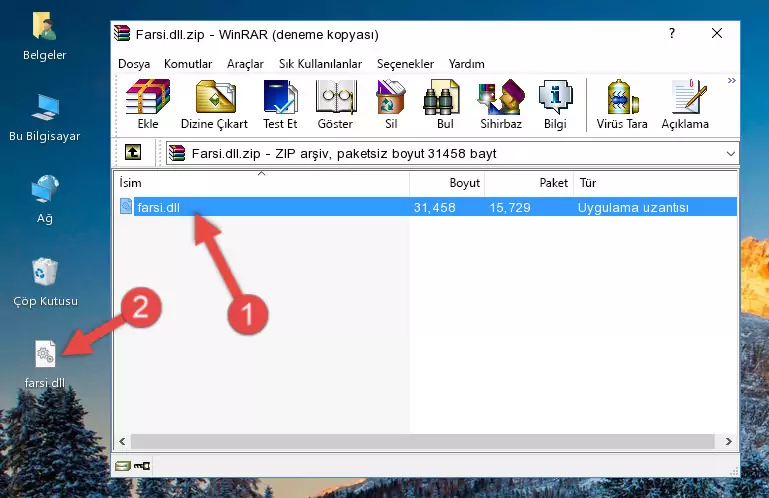This screenshot has height=498, width=769.
Task: Click the WinRAR help question mark
Action: 672,33
